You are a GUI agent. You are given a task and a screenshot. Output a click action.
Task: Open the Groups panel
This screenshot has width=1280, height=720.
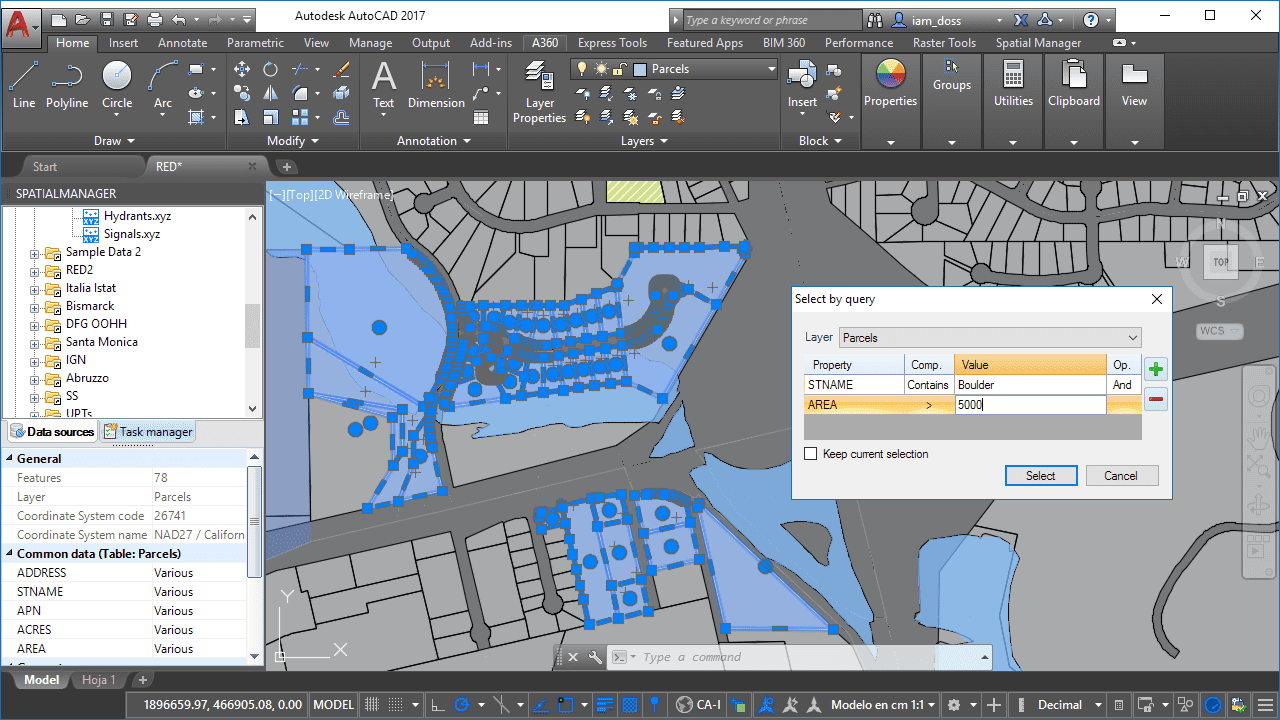[x=952, y=76]
